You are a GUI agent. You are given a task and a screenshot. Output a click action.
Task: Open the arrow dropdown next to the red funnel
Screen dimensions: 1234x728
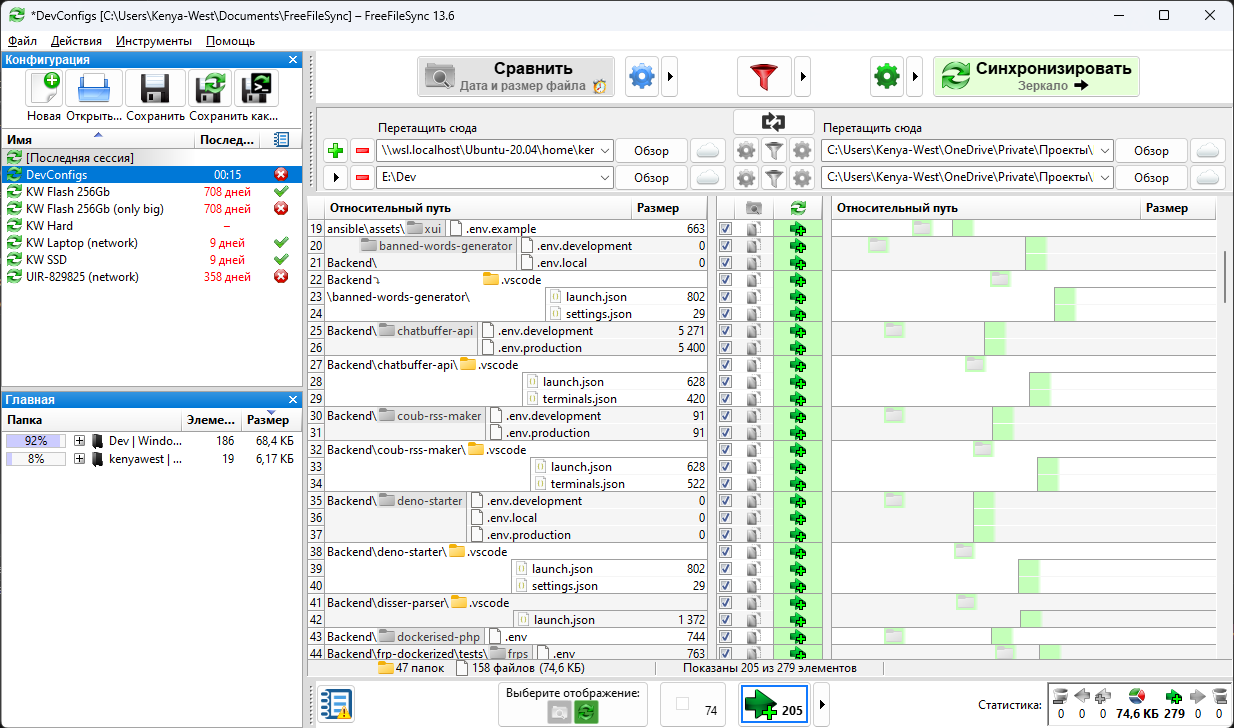coord(801,76)
